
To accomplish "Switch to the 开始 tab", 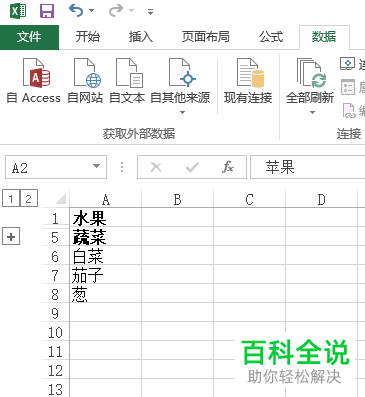I will tap(88, 37).
